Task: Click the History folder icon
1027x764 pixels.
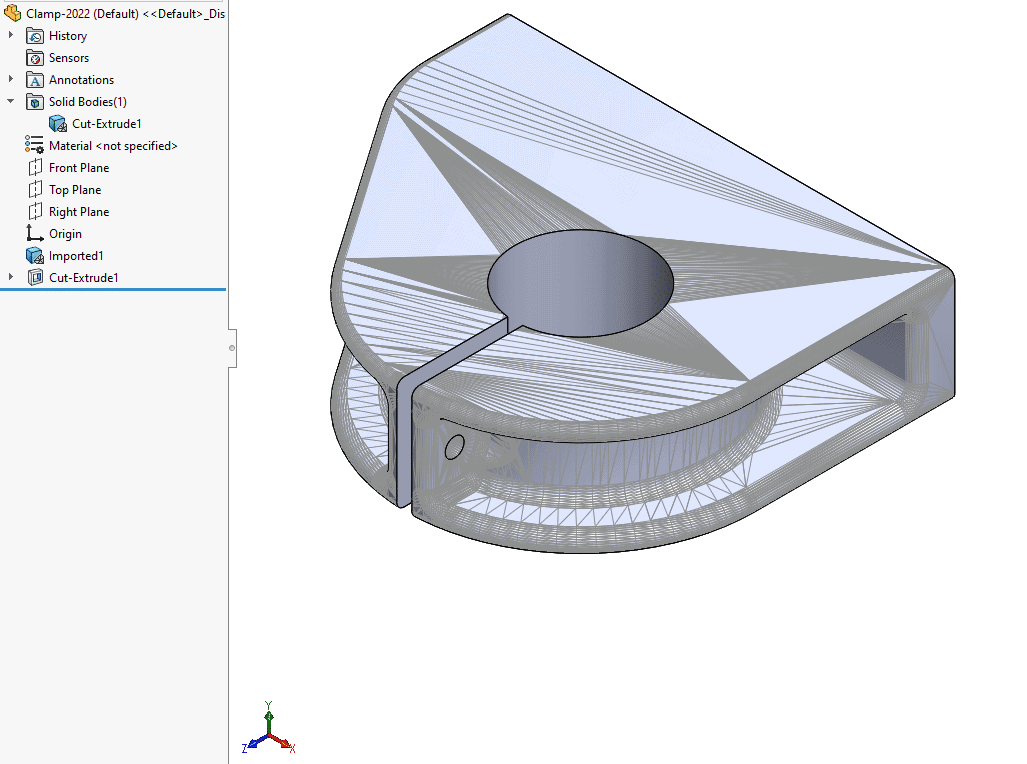Action: (35, 36)
